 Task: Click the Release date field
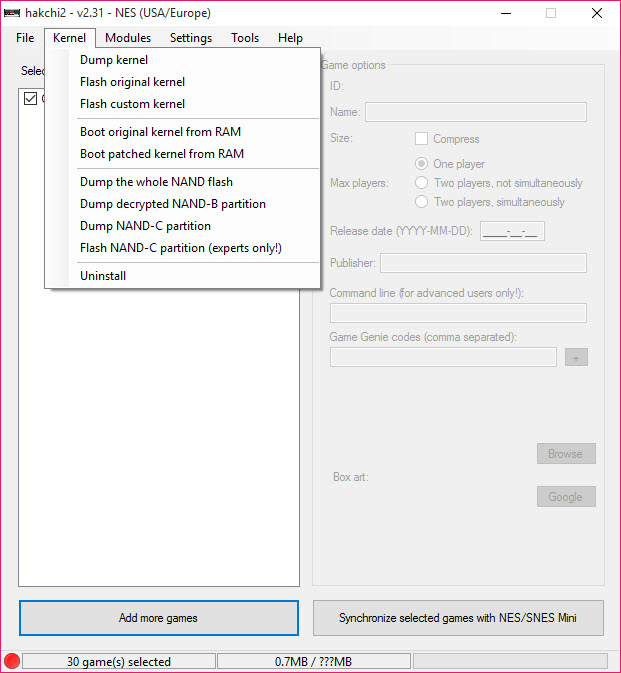[x=512, y=231]
